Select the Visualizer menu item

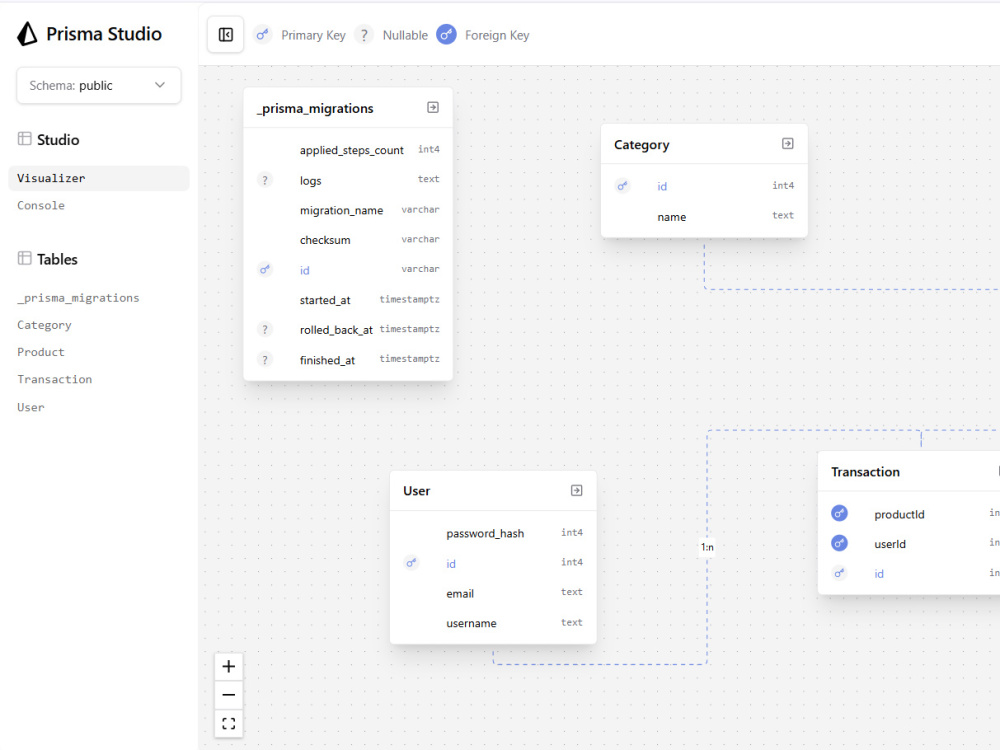pos(99,179)
